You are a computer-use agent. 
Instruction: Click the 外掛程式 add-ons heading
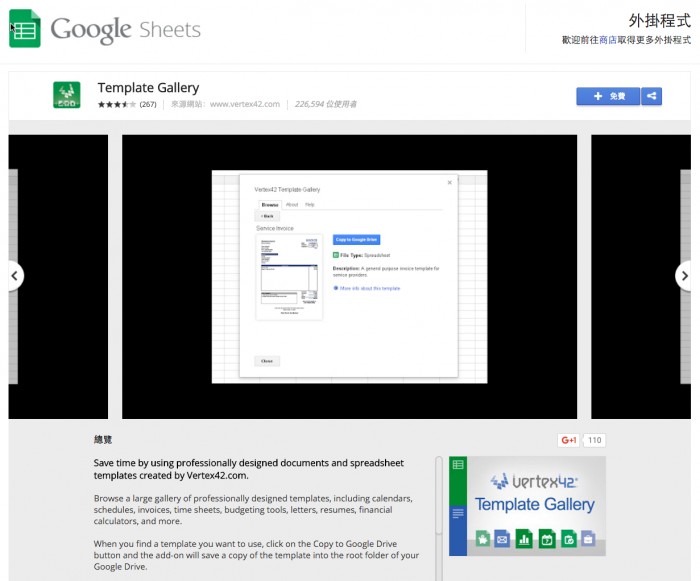[659, 21]
